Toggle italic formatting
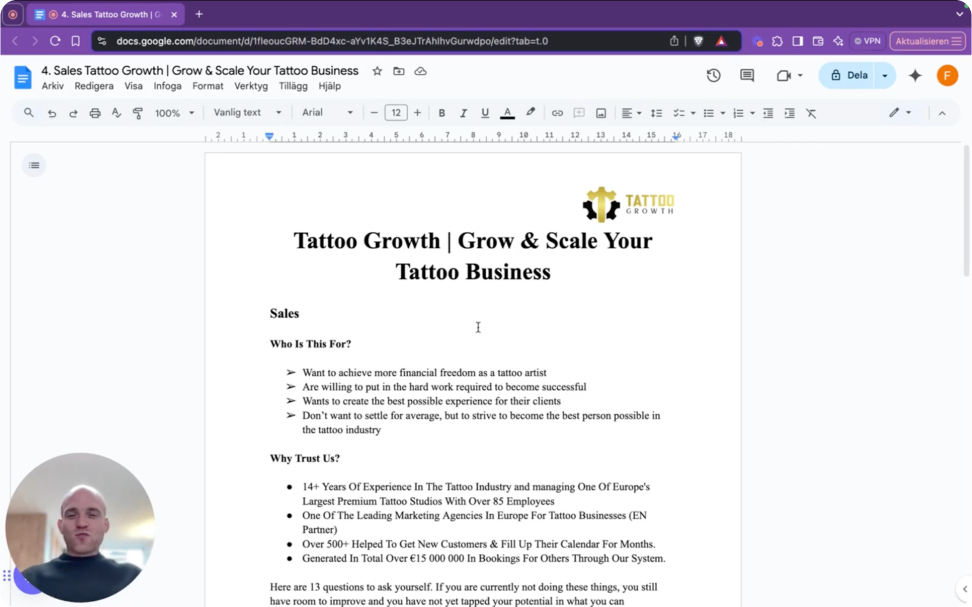 463,113
